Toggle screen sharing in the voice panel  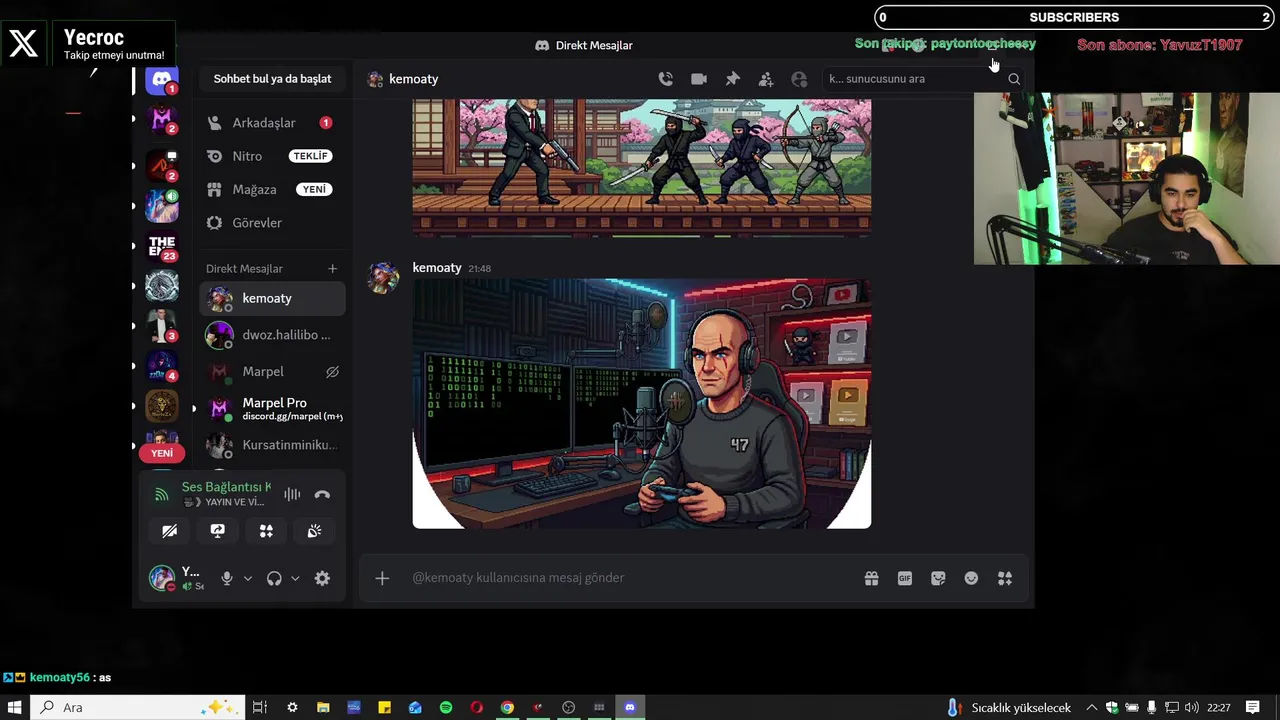pyautogui.click(x=218, y=531)
